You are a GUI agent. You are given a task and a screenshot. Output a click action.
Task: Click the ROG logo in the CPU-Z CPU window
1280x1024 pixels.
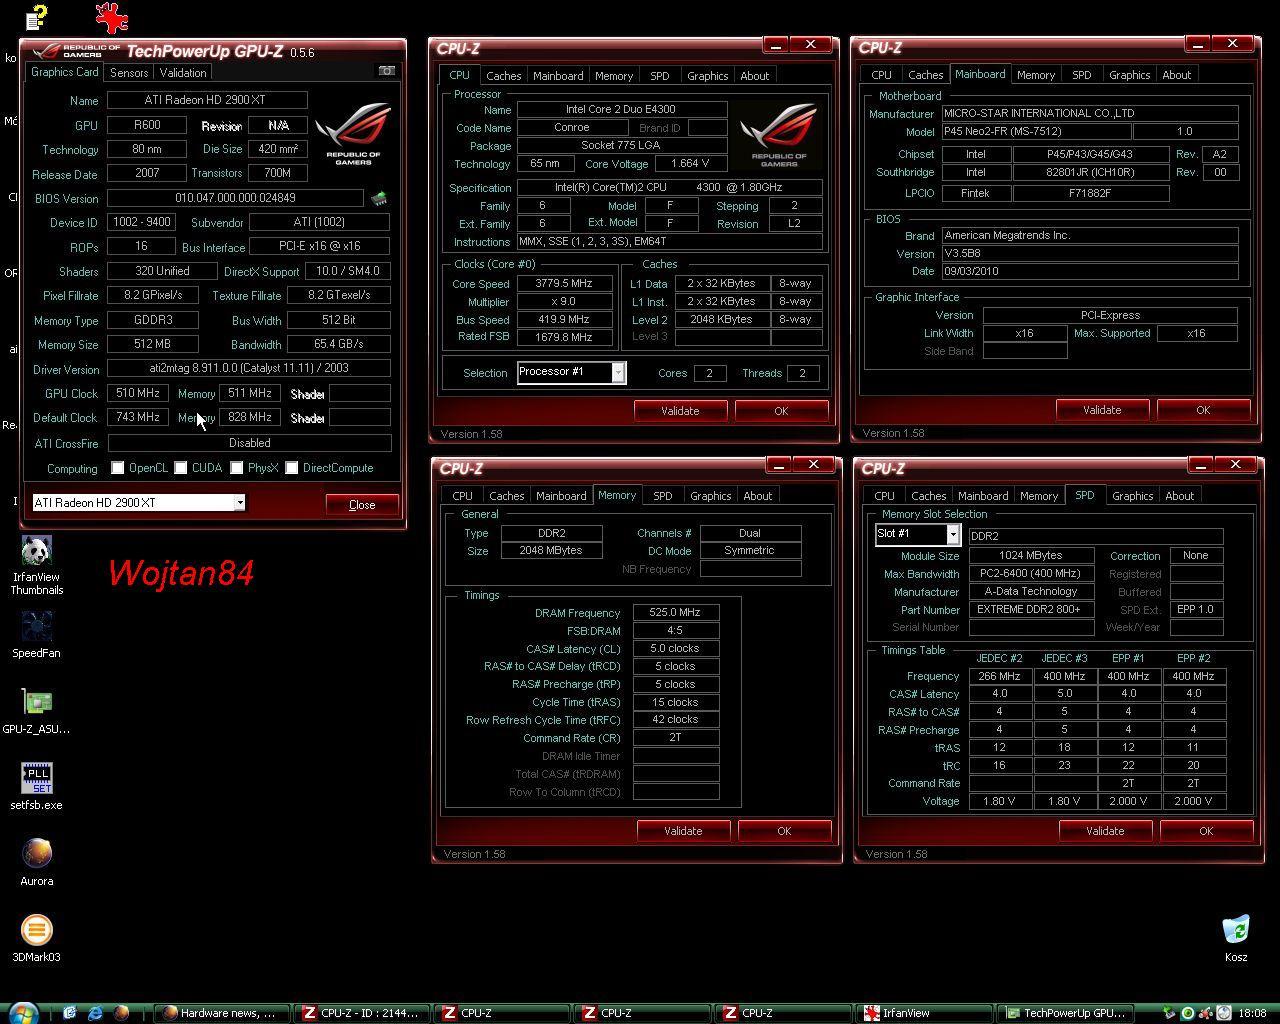pos(779,134)
